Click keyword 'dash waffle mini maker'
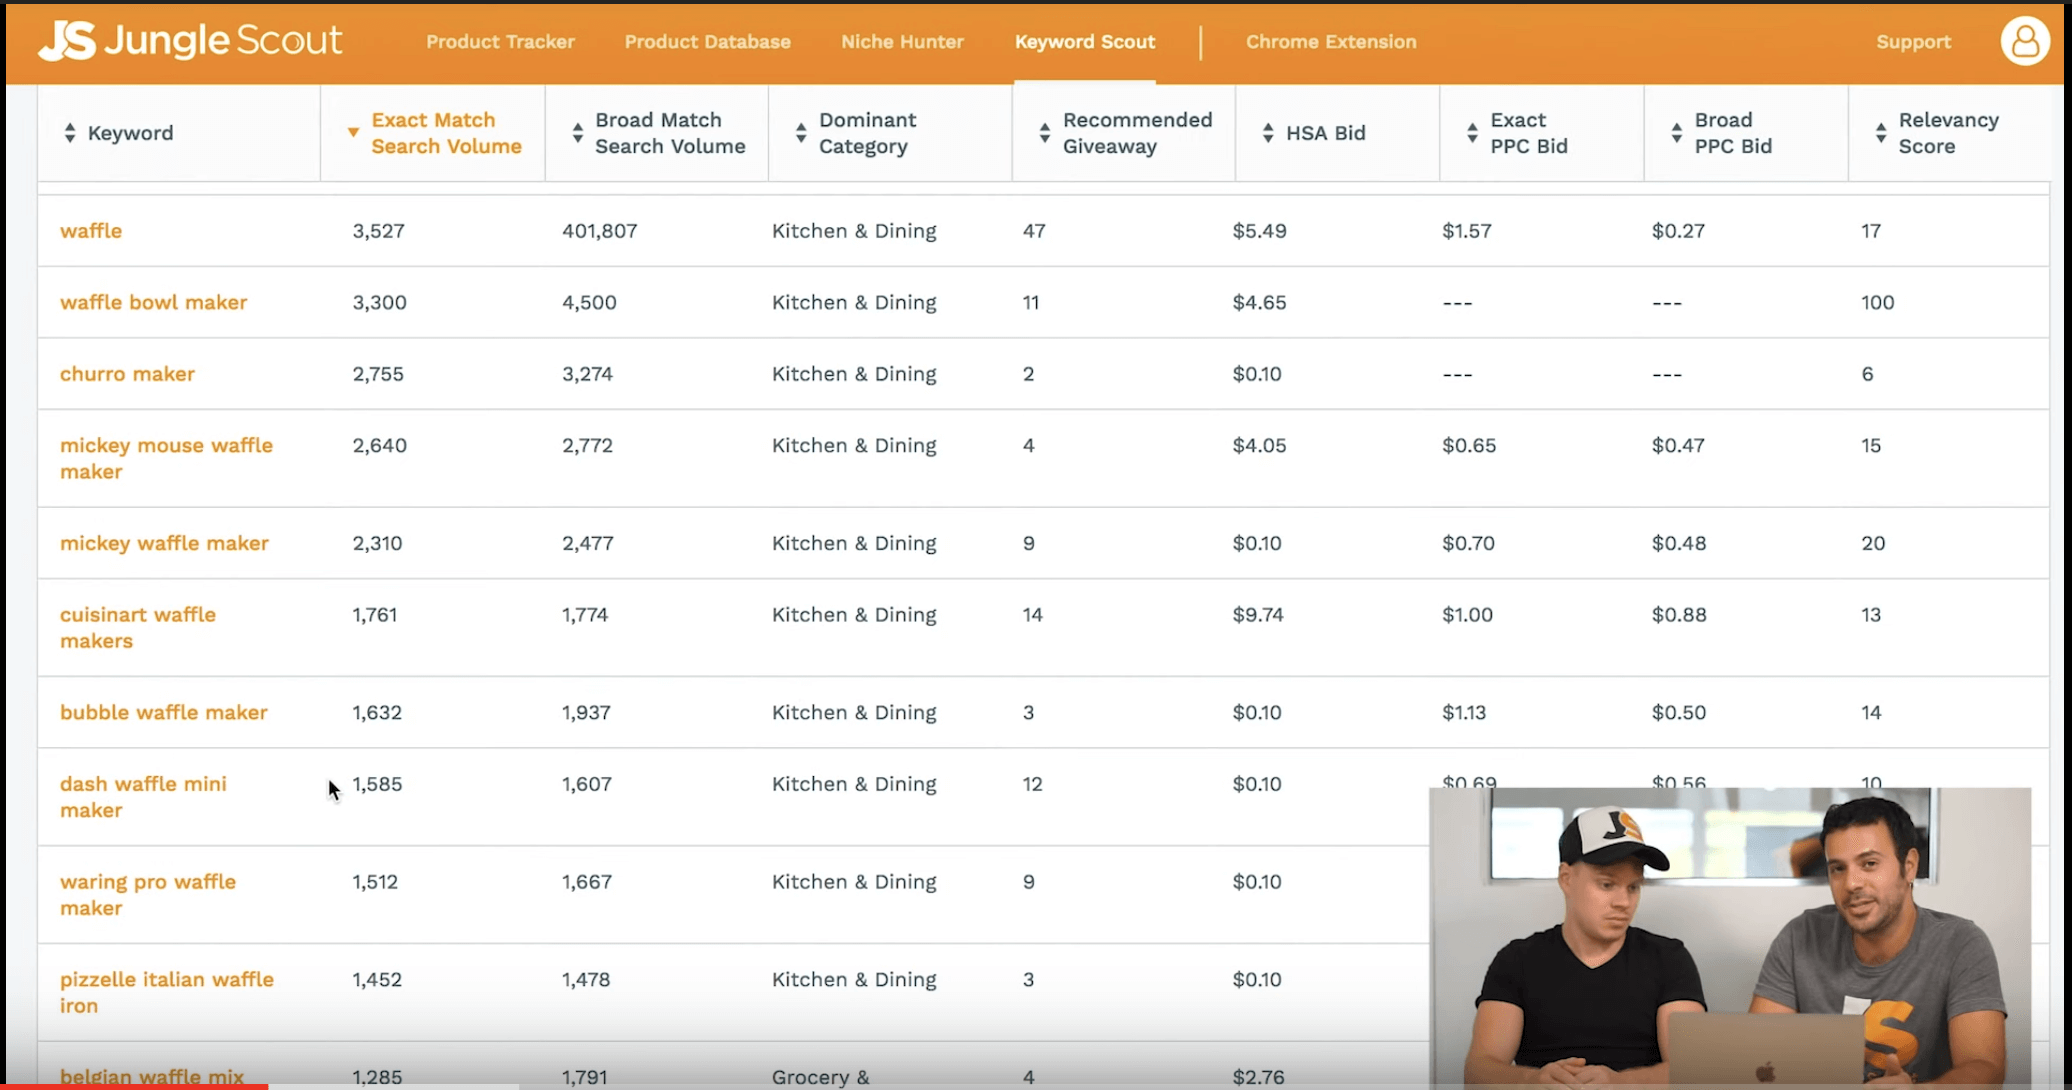The height and width of the screenshot is (1090, 2072). tap(143, 797)
